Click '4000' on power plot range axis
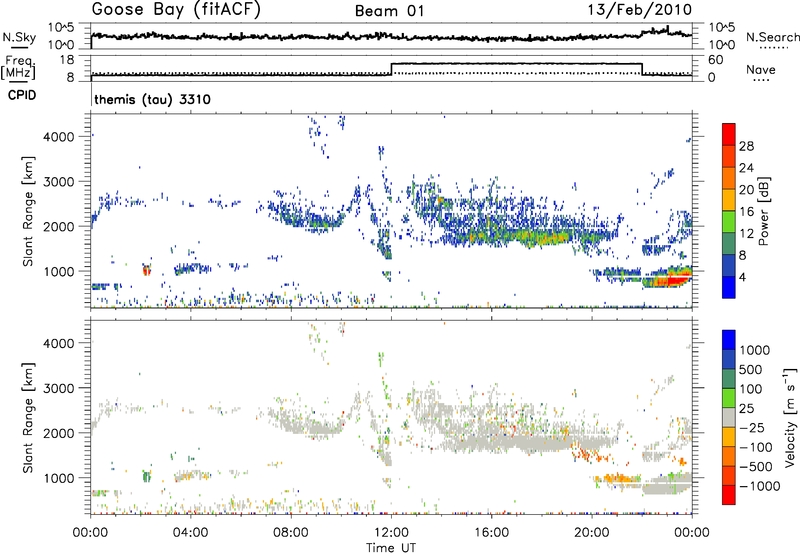Viewport: 800px width, 554px height. (x=59, y=137)
